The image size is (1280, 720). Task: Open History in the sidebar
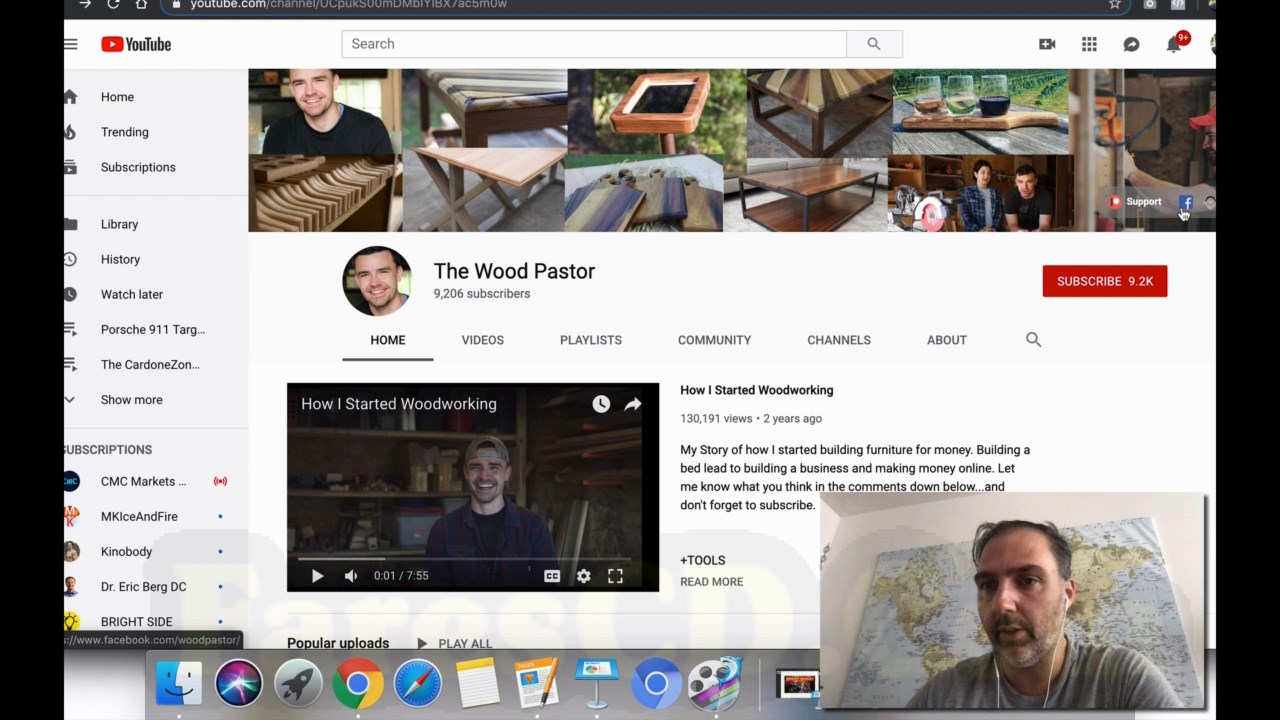point(120,259)
